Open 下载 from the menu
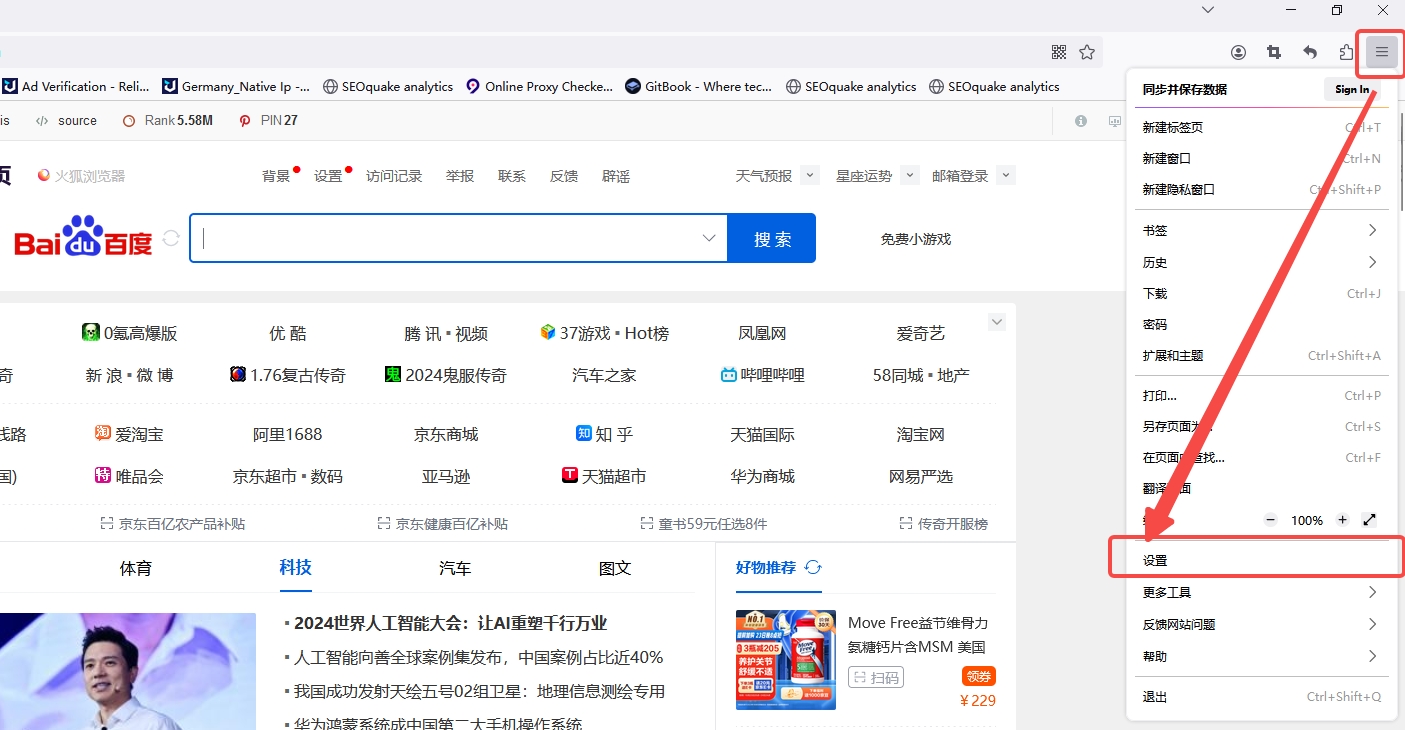Screen dimensions: 1405x730 pos(1262,293)
